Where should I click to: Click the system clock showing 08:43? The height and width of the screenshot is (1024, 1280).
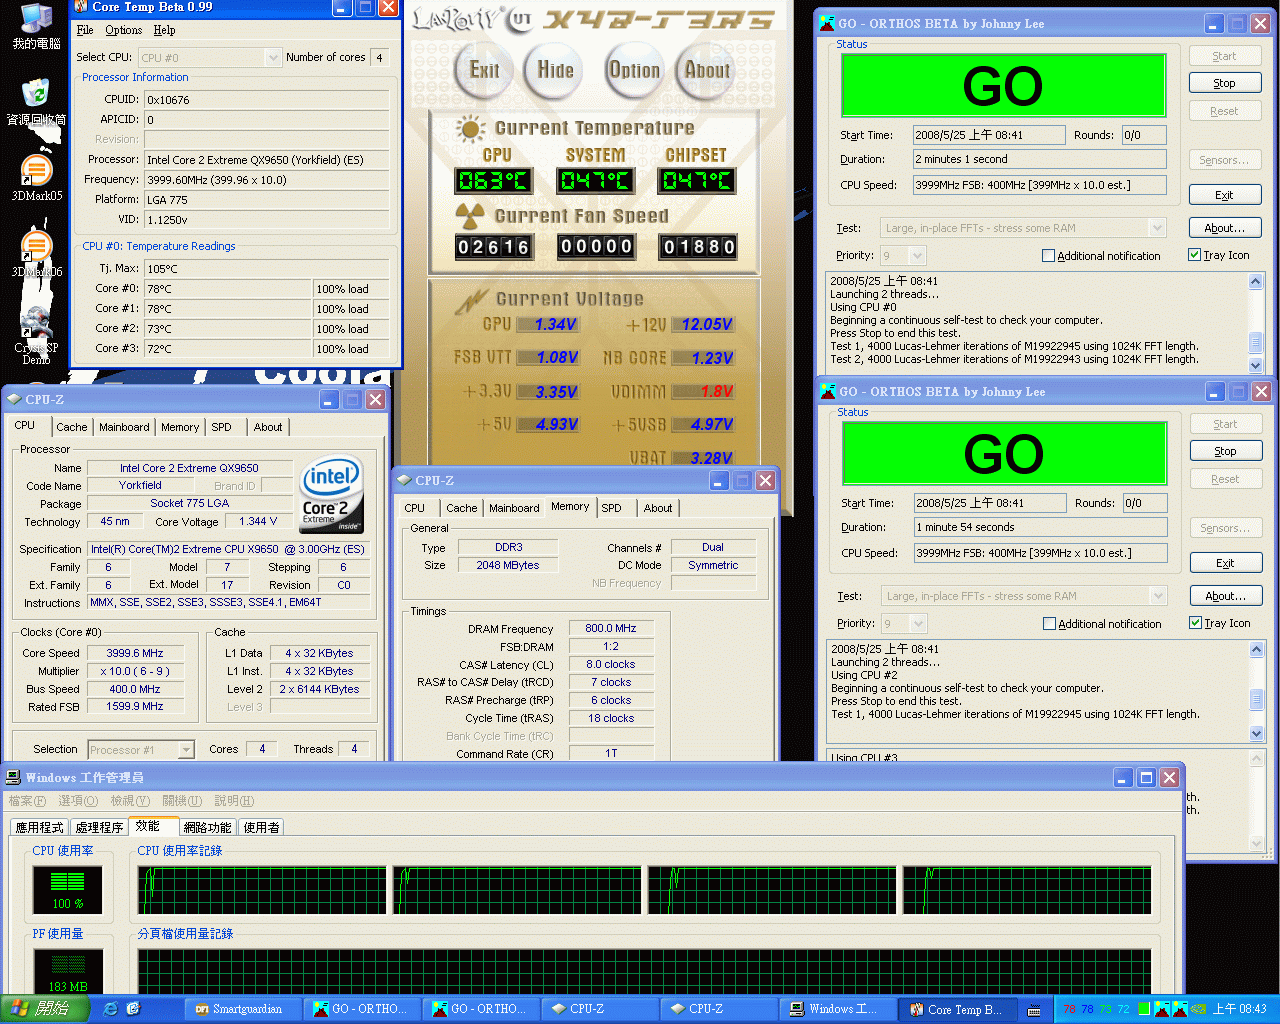(x=1239, y=1009)
